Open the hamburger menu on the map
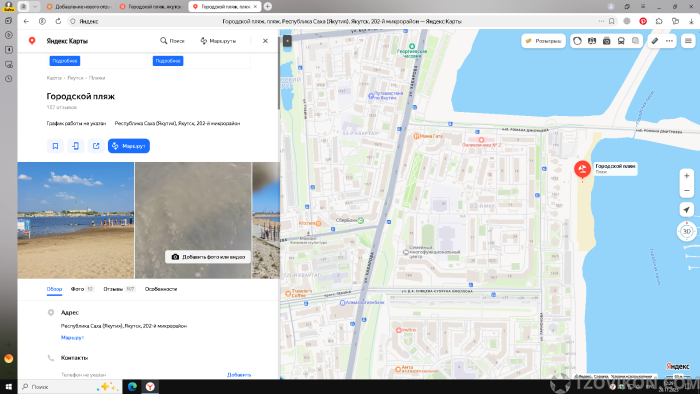The width and height of the screenshot is (700, 394). [x=688, y=41]
